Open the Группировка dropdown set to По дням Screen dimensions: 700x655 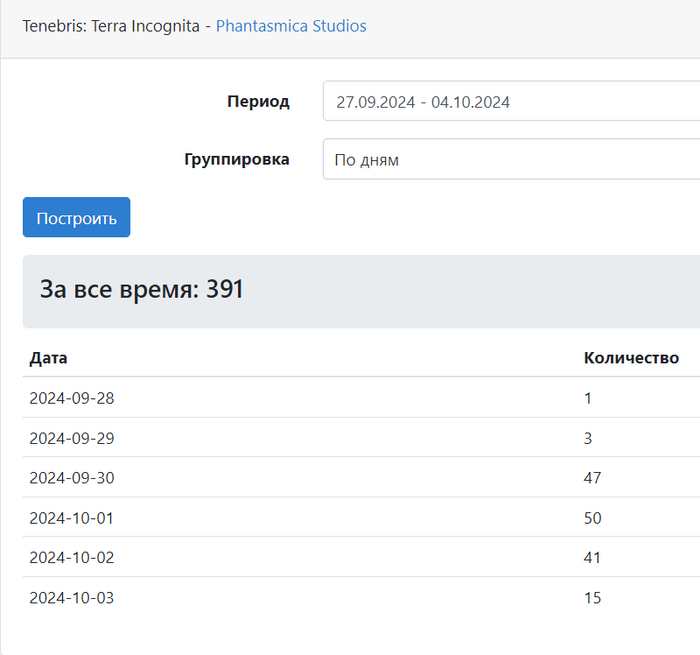coord(510,160)
